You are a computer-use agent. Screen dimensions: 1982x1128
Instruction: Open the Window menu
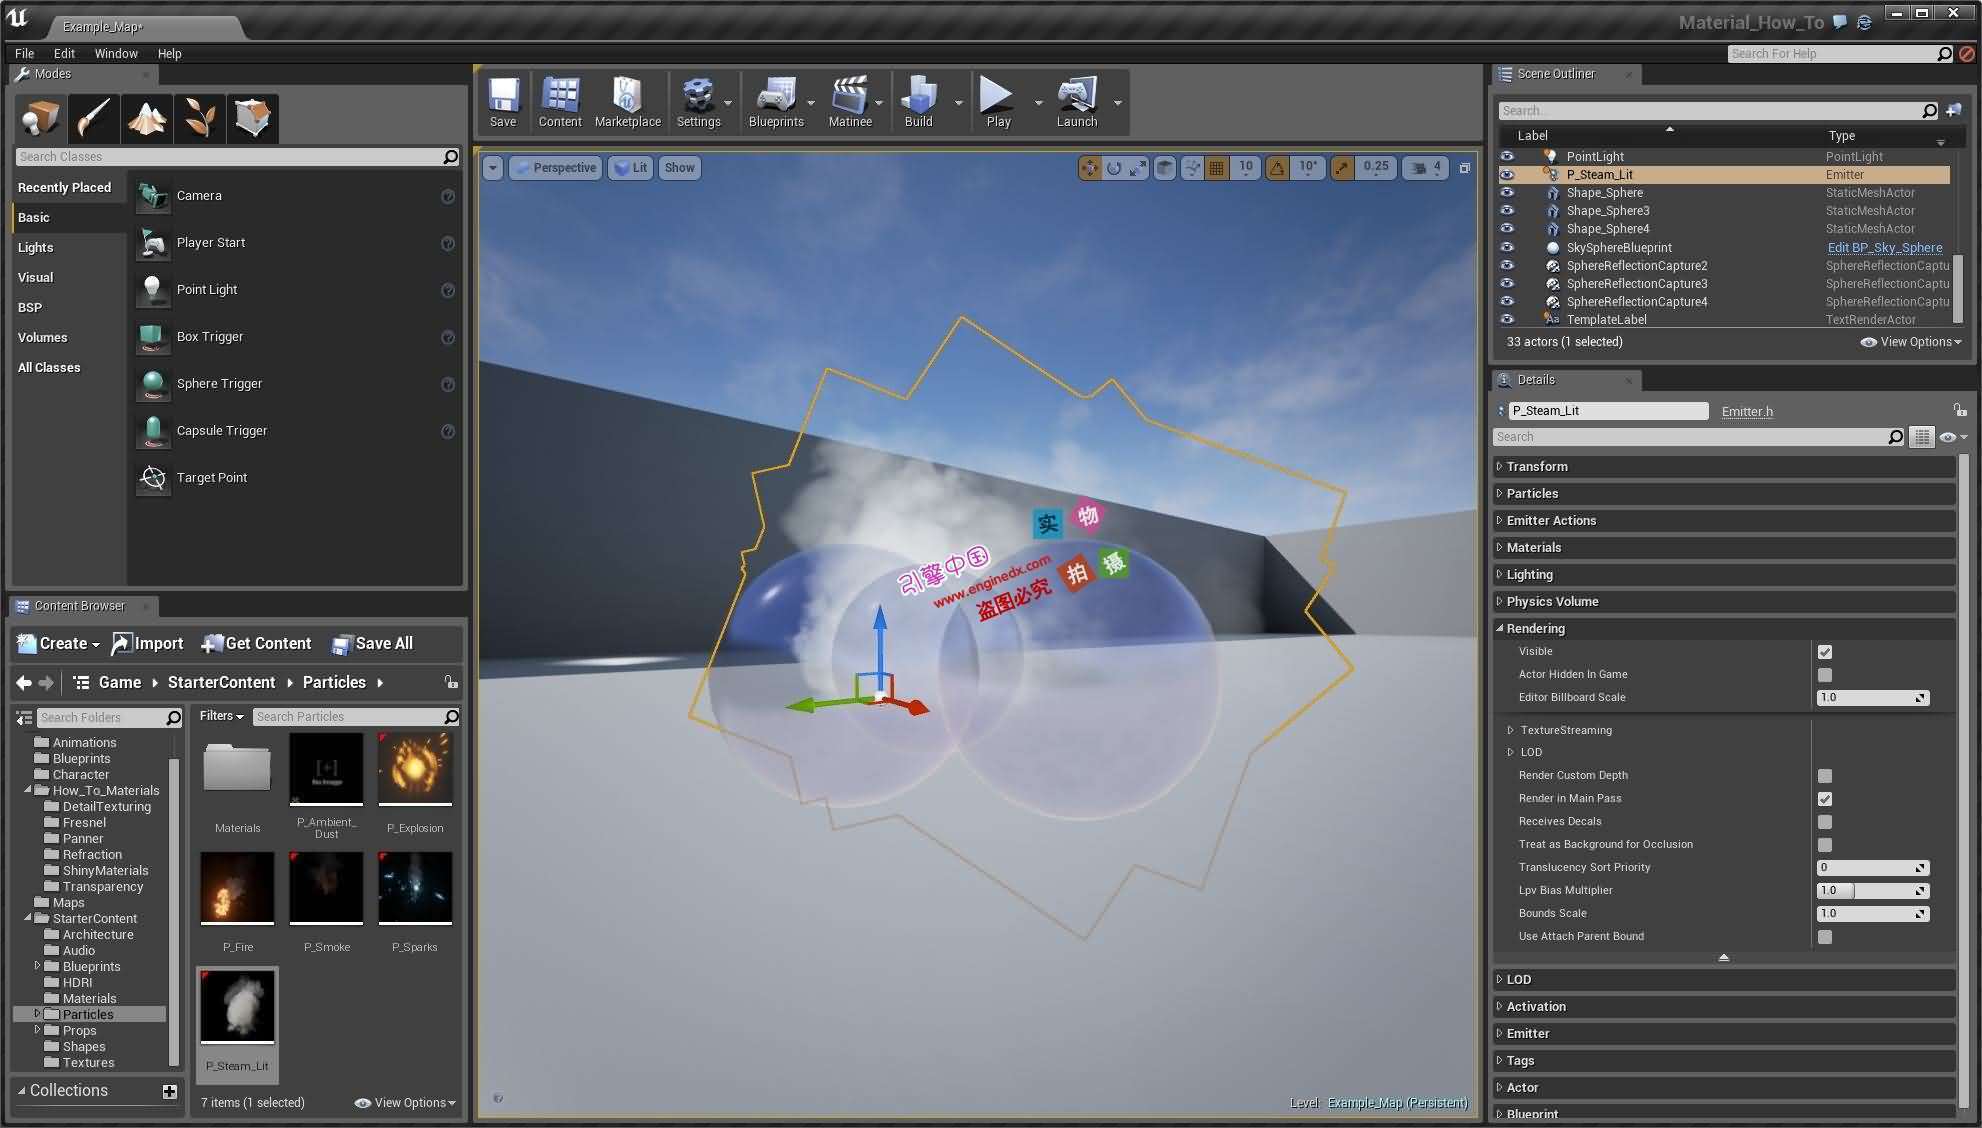pos(116,54)
